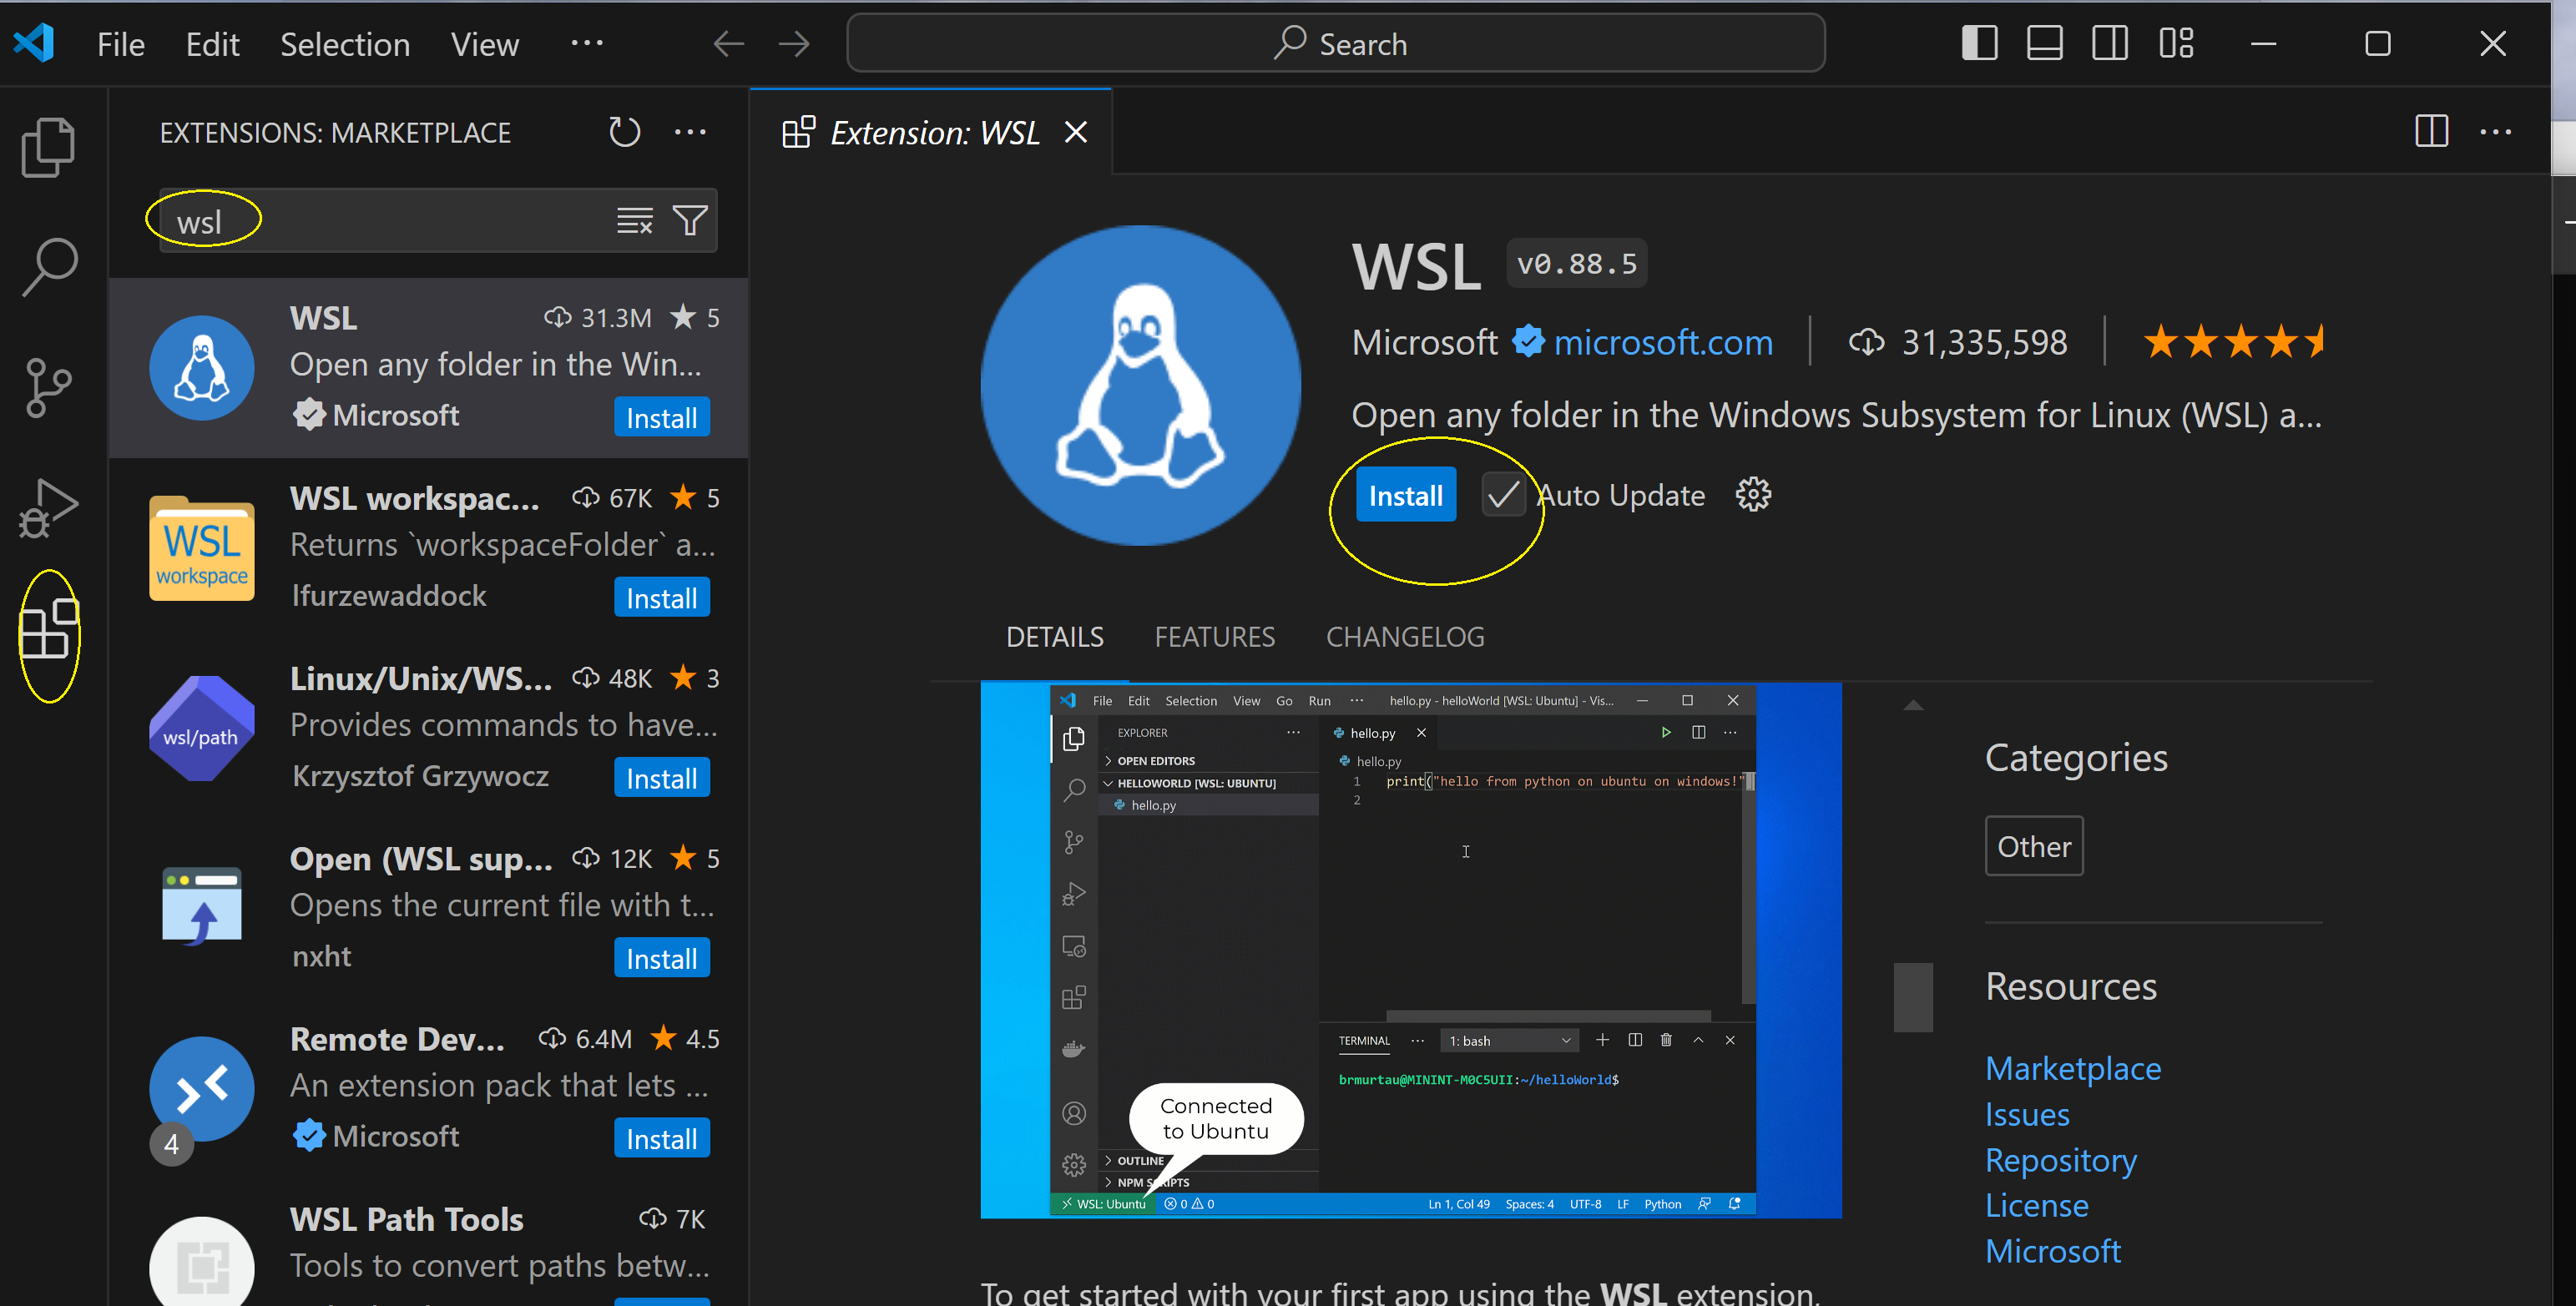Toggle the secondary side bar layout
This screenshot has width=2576, height=1306.
click(2109, 44)
